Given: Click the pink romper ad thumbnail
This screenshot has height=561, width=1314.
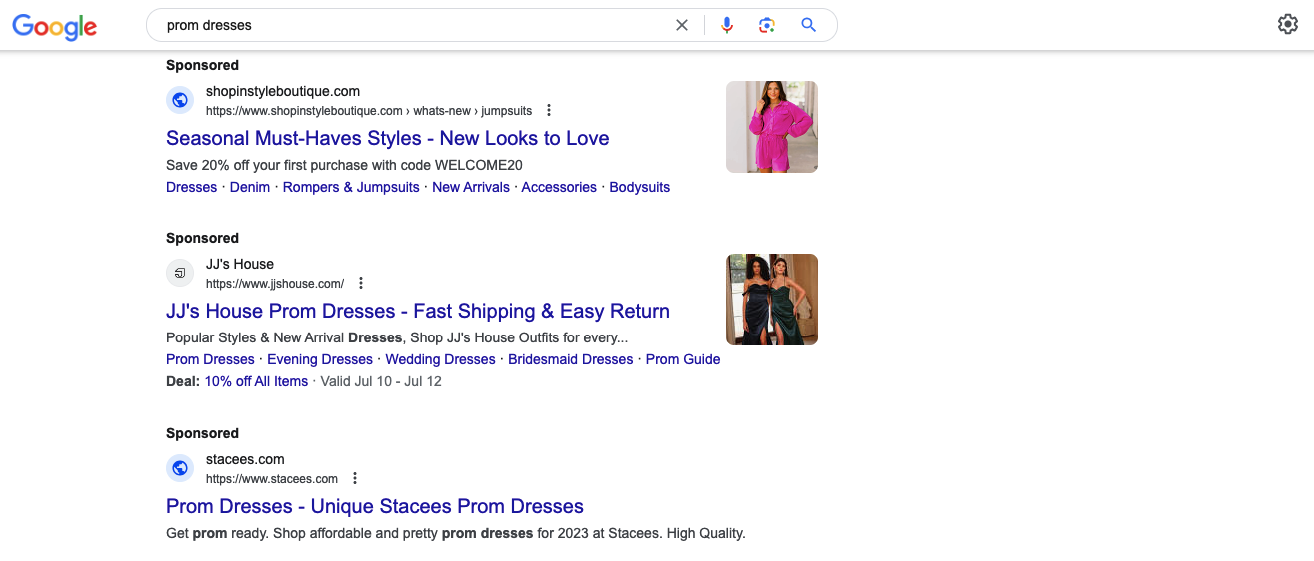Looking at the screenshot, I should (772, 127).
